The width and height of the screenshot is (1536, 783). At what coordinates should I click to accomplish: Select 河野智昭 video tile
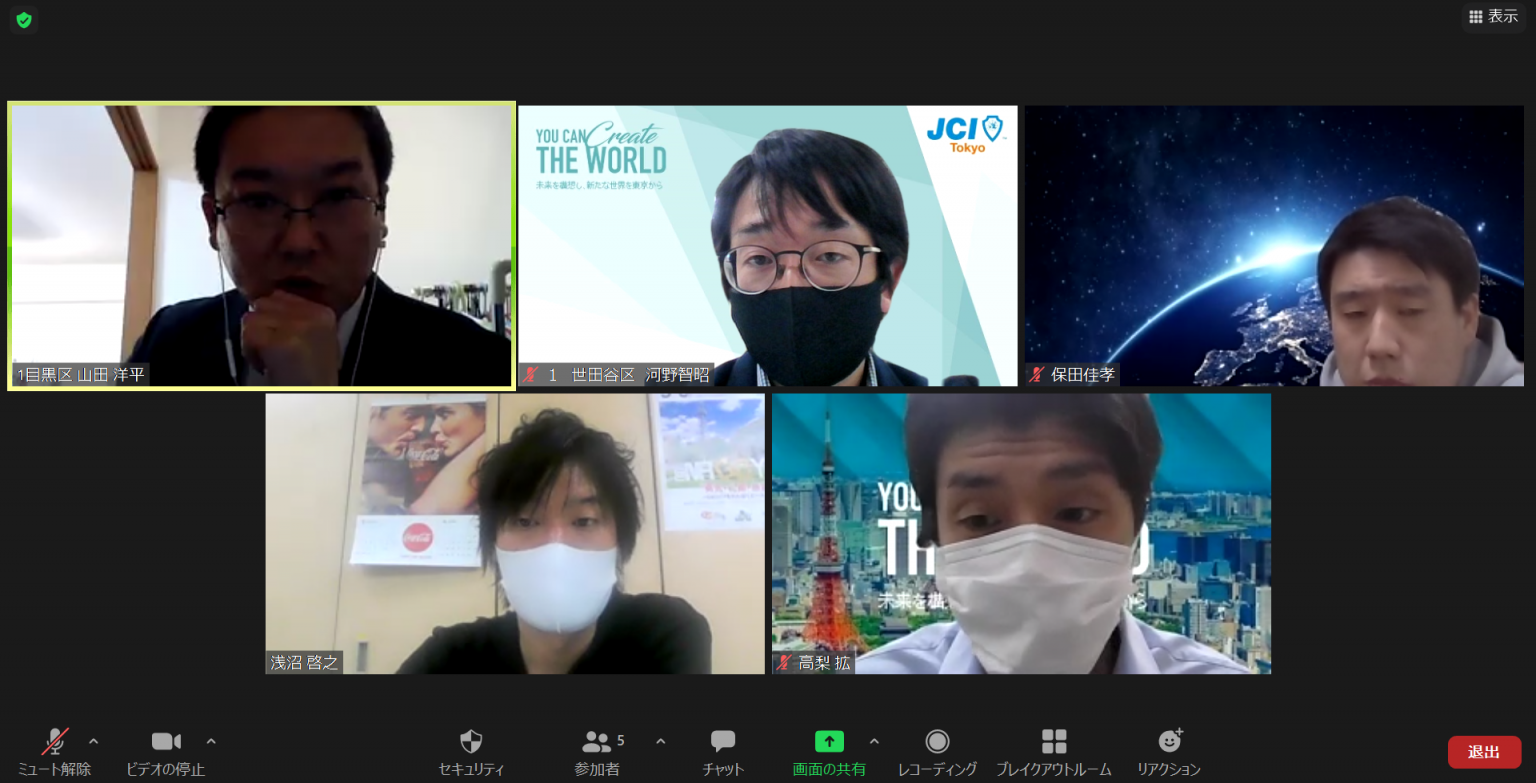coord(767,245)
